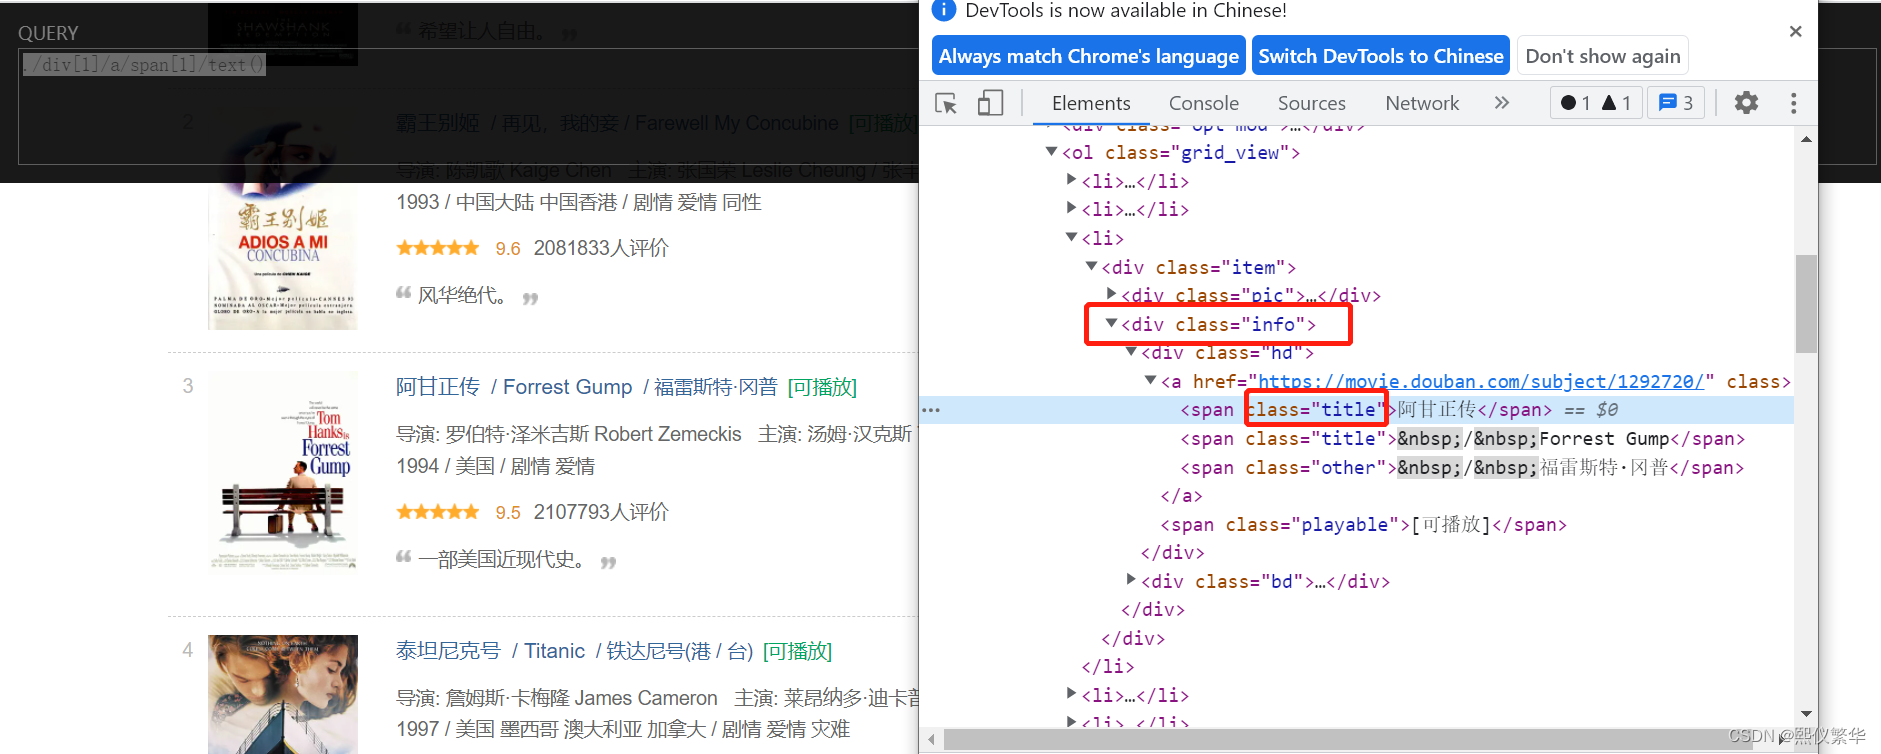The image size is (1881, 754).
Task: Open the DevTools three-dot customize menu
Action: [1793, 103]
